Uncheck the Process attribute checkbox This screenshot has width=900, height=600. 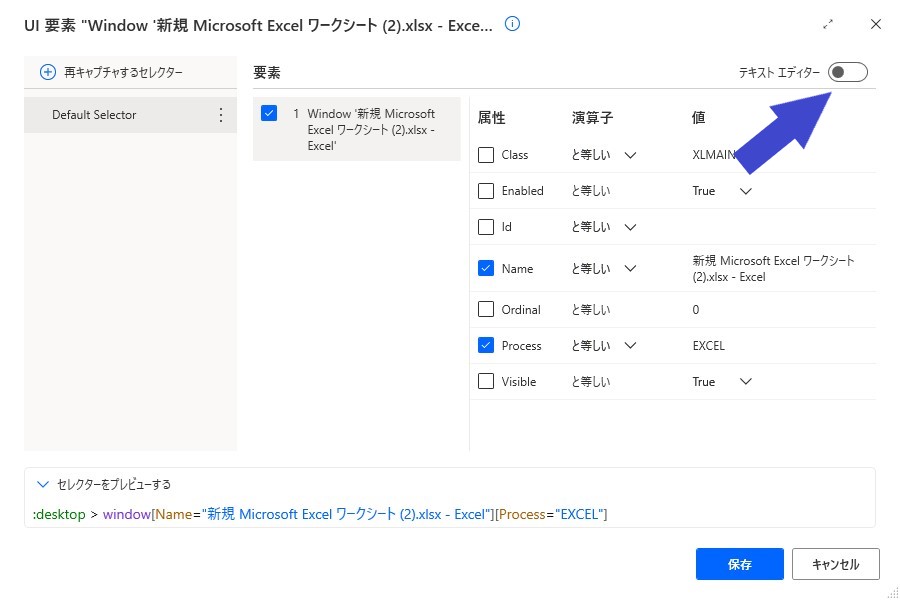[486, 345]
